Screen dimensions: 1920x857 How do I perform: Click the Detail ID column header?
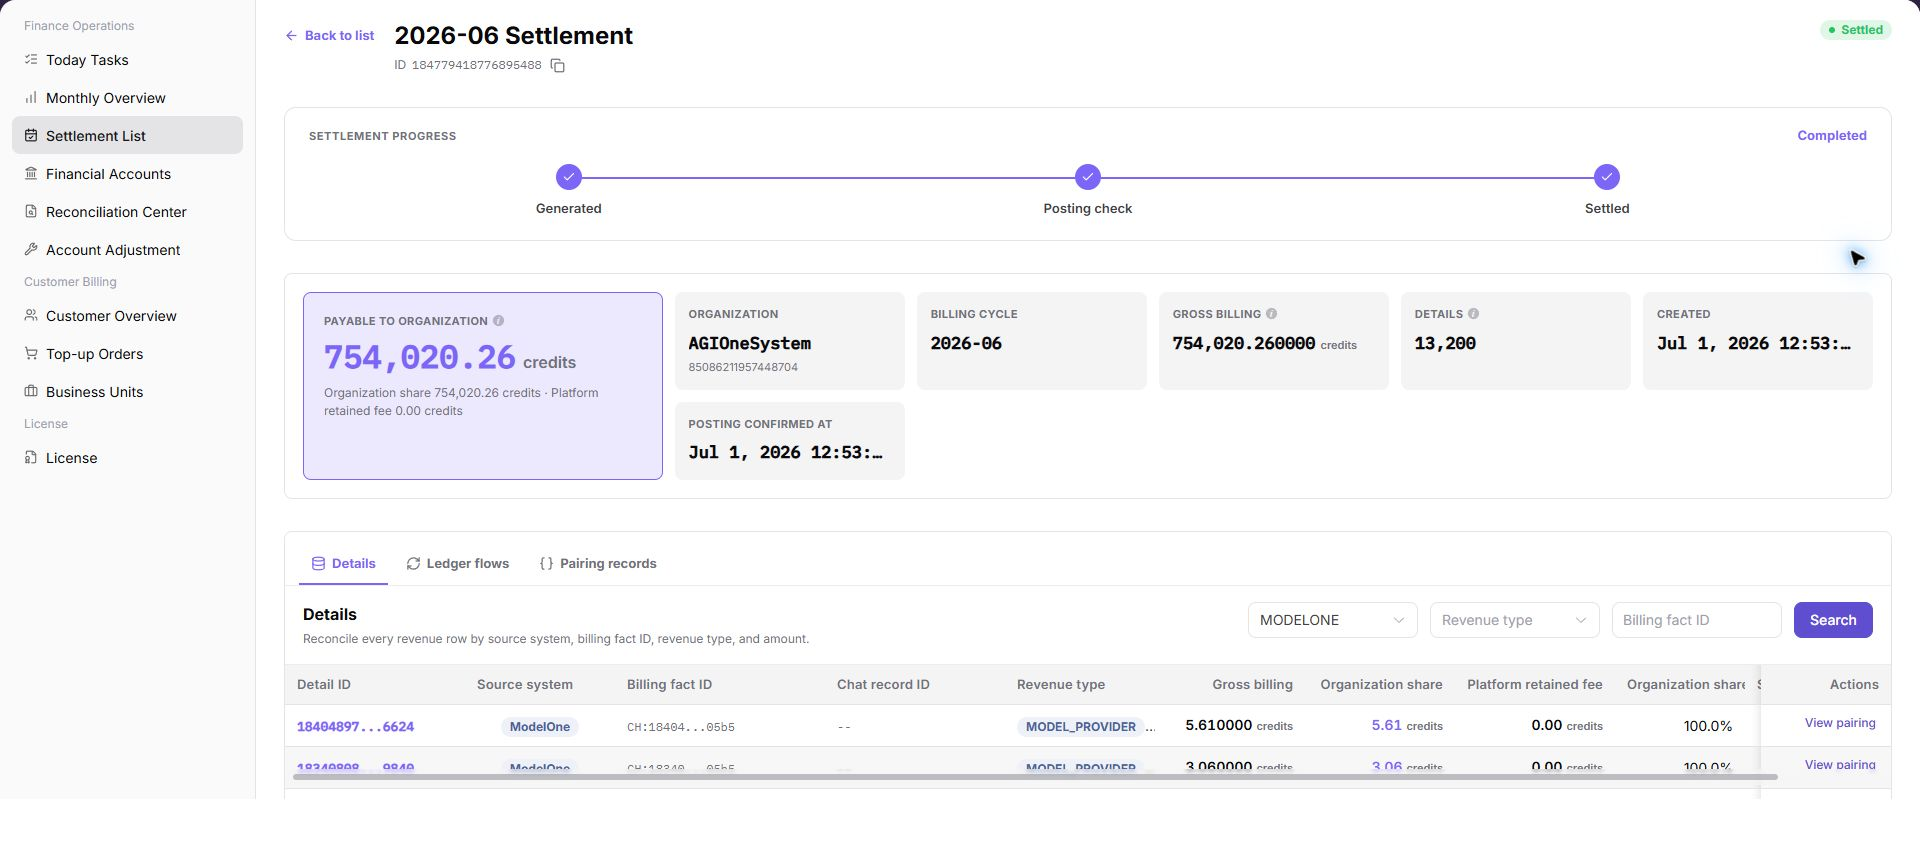point(324,685)
